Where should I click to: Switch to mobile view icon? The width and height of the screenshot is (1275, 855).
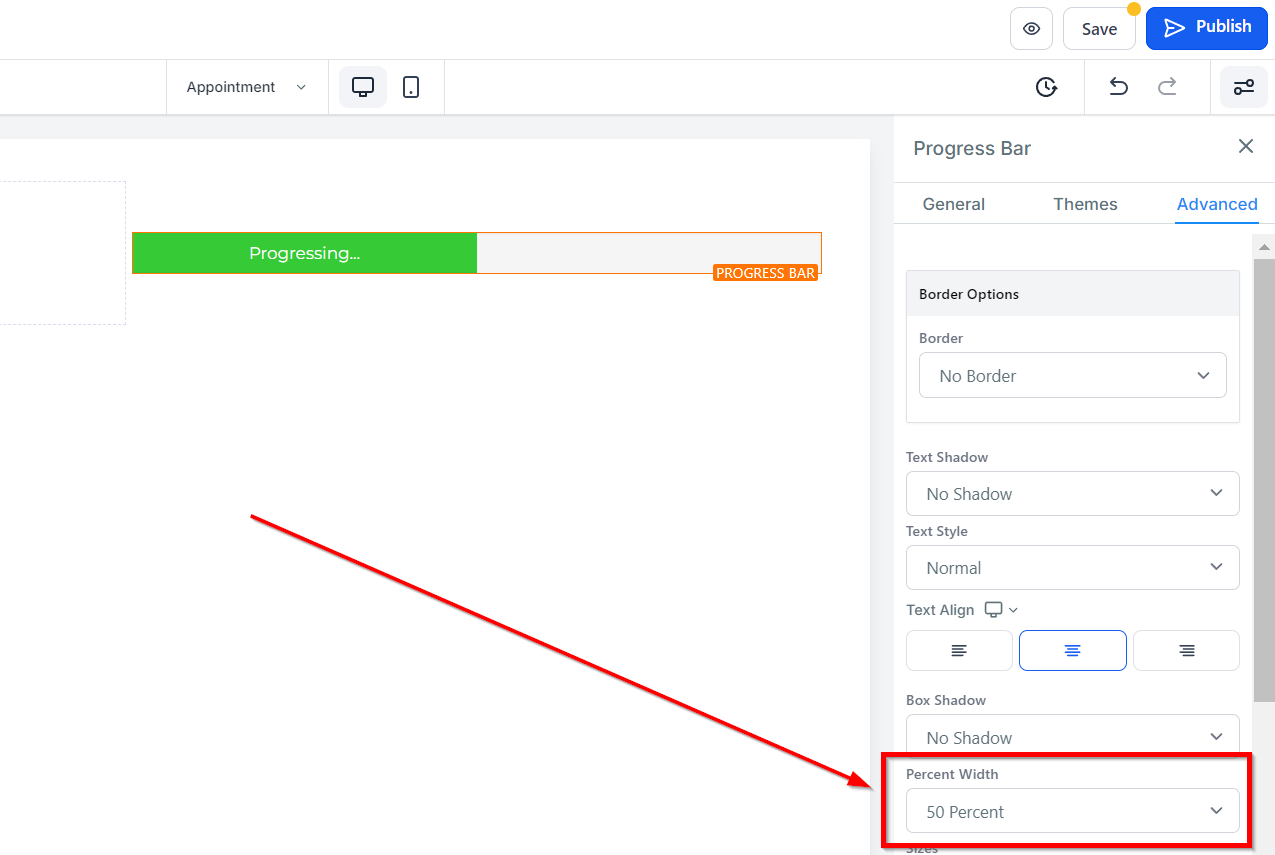[411, 87]
